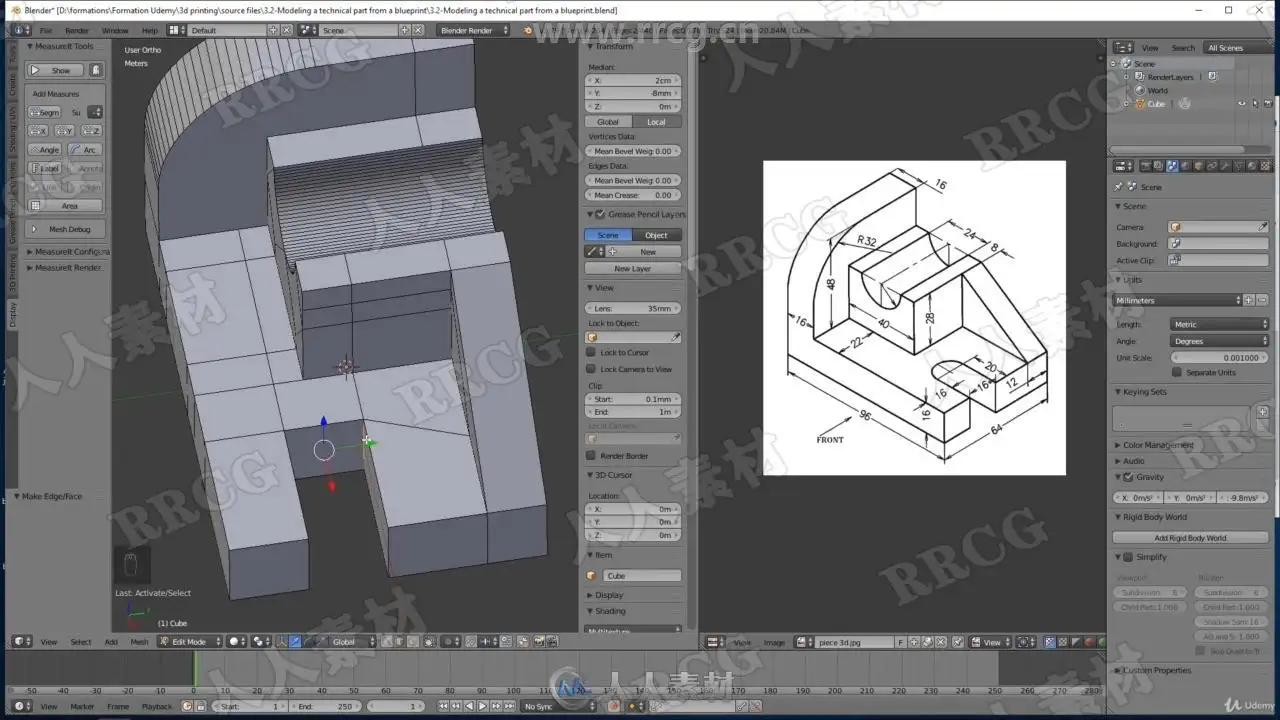This screenshot has height=720, width=1280.
Task: Open the Blender Render engine dropdown
Action: pos(474,30)
